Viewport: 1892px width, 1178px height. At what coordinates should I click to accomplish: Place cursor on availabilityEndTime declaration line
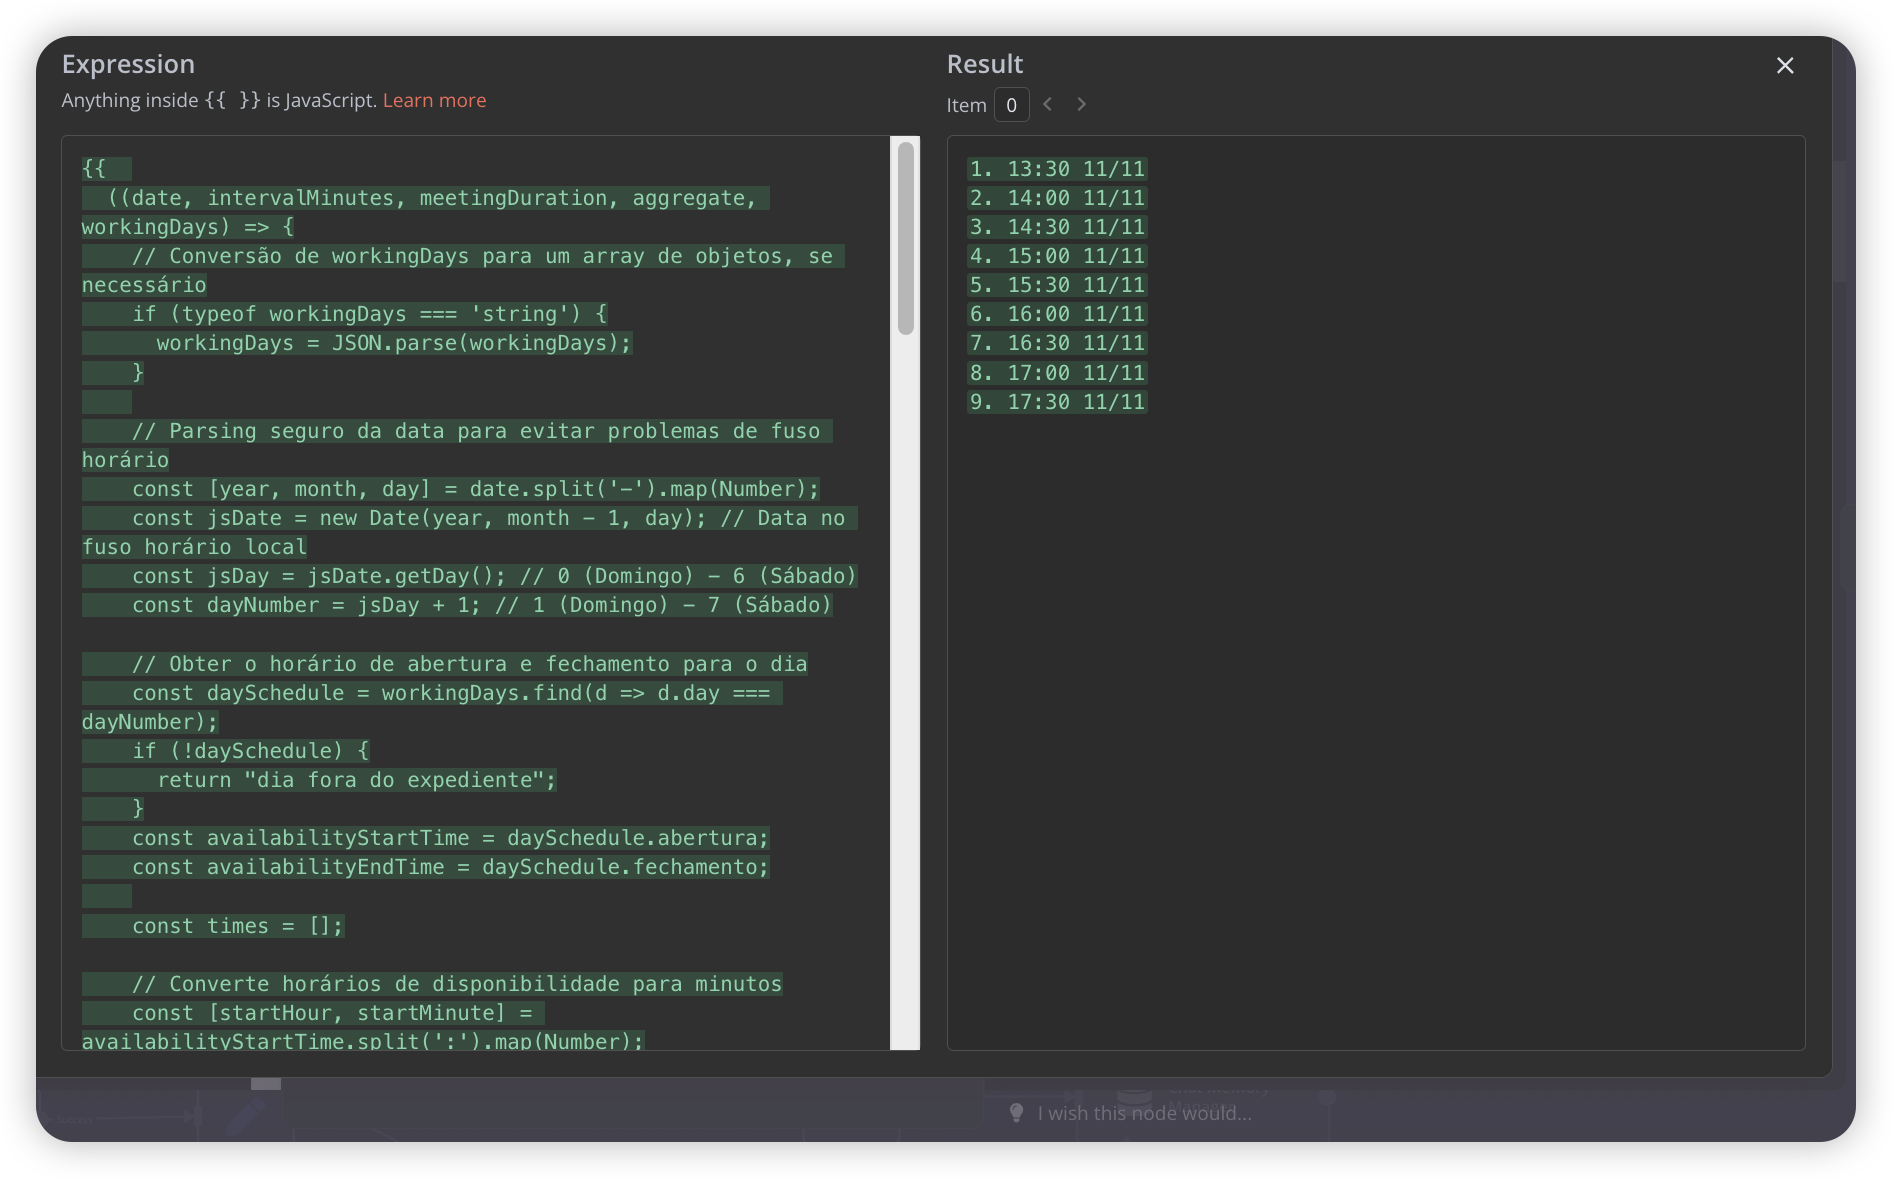tap(450, 867)
